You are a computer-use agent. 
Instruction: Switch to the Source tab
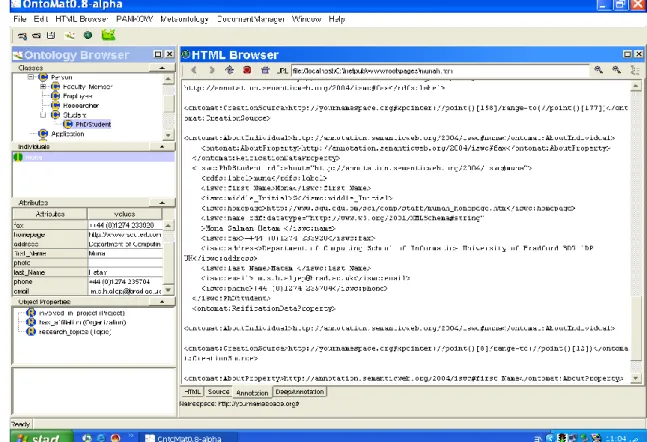(218, 392)
